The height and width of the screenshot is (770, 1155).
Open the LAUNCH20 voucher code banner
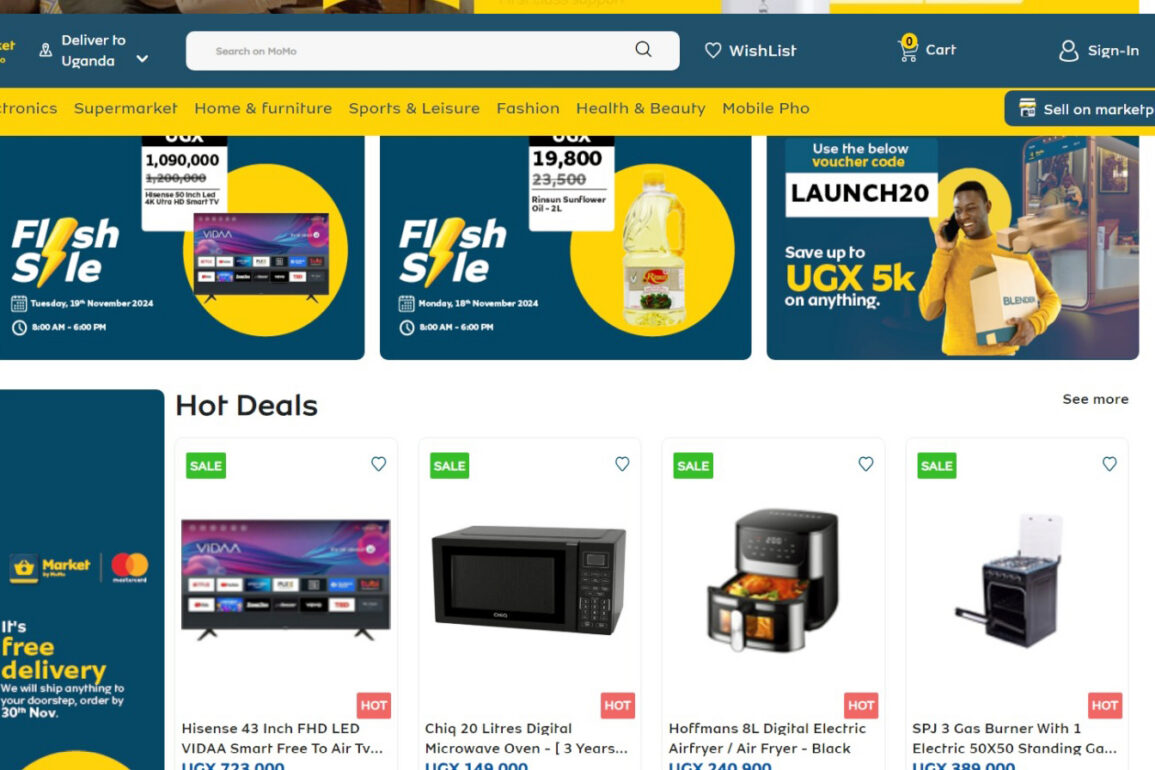[x=952, y=248]
